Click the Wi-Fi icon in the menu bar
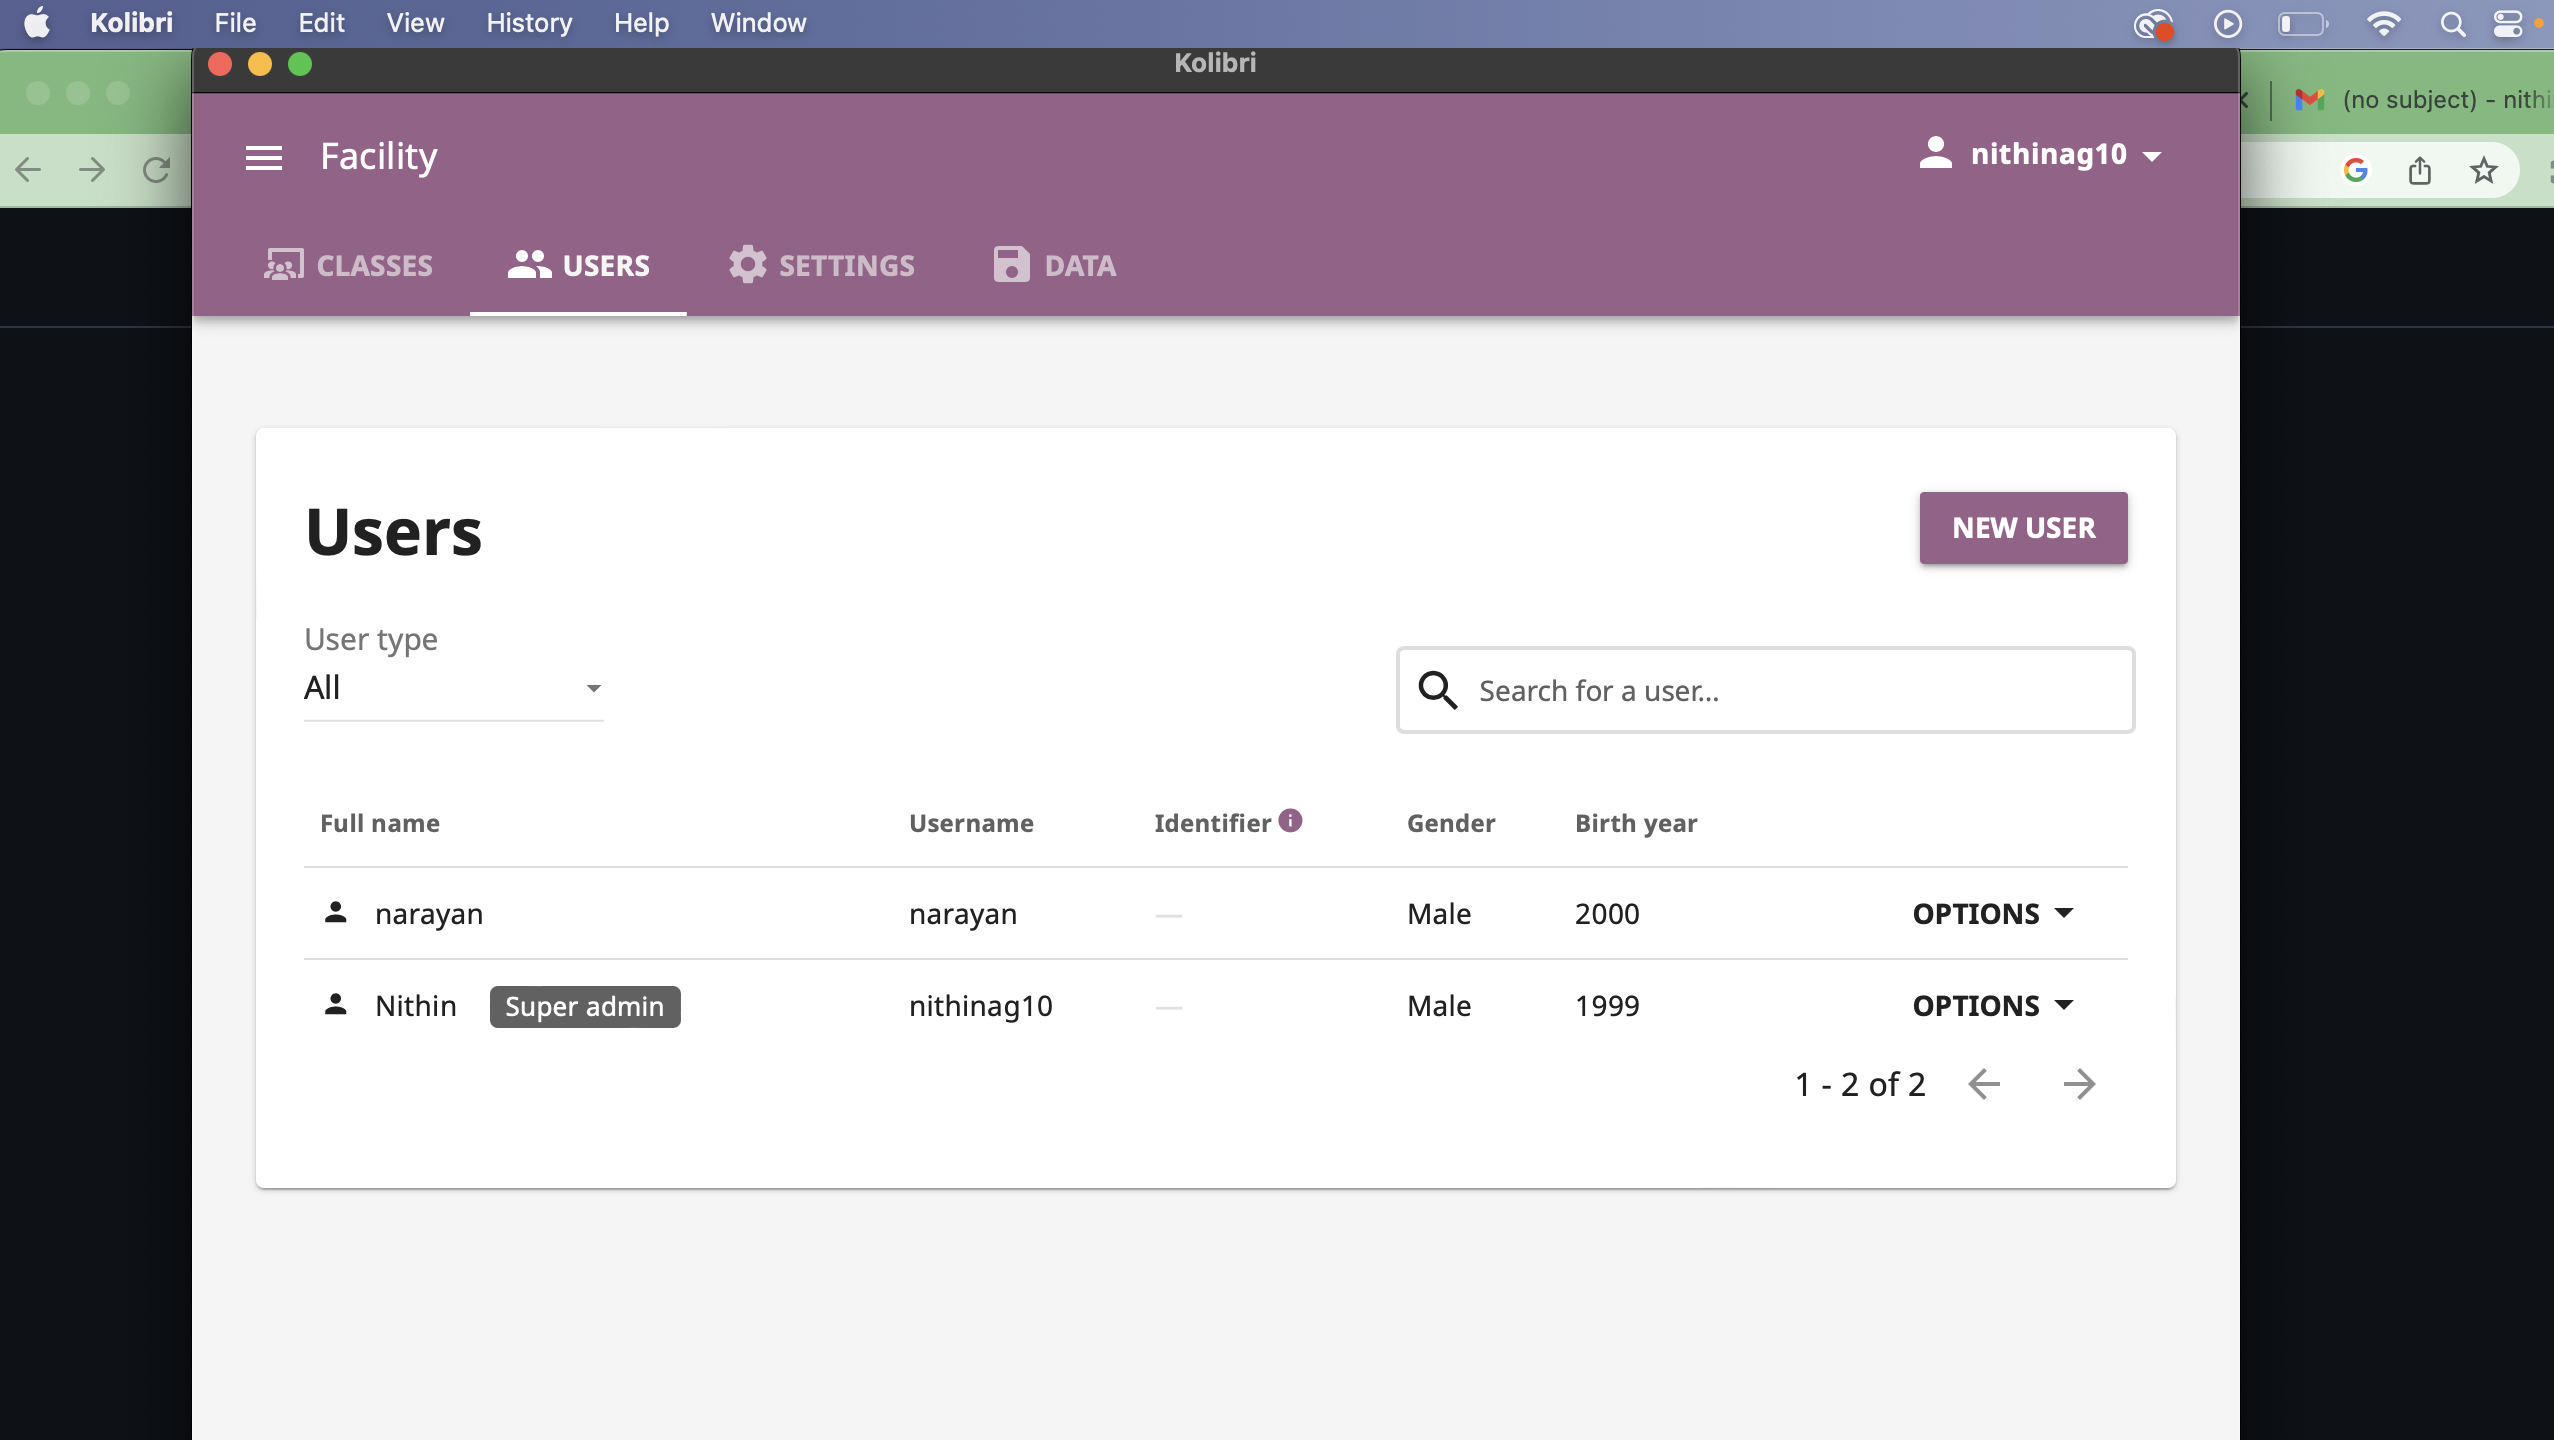2554x1440 pixels. tap(2385, 23)
